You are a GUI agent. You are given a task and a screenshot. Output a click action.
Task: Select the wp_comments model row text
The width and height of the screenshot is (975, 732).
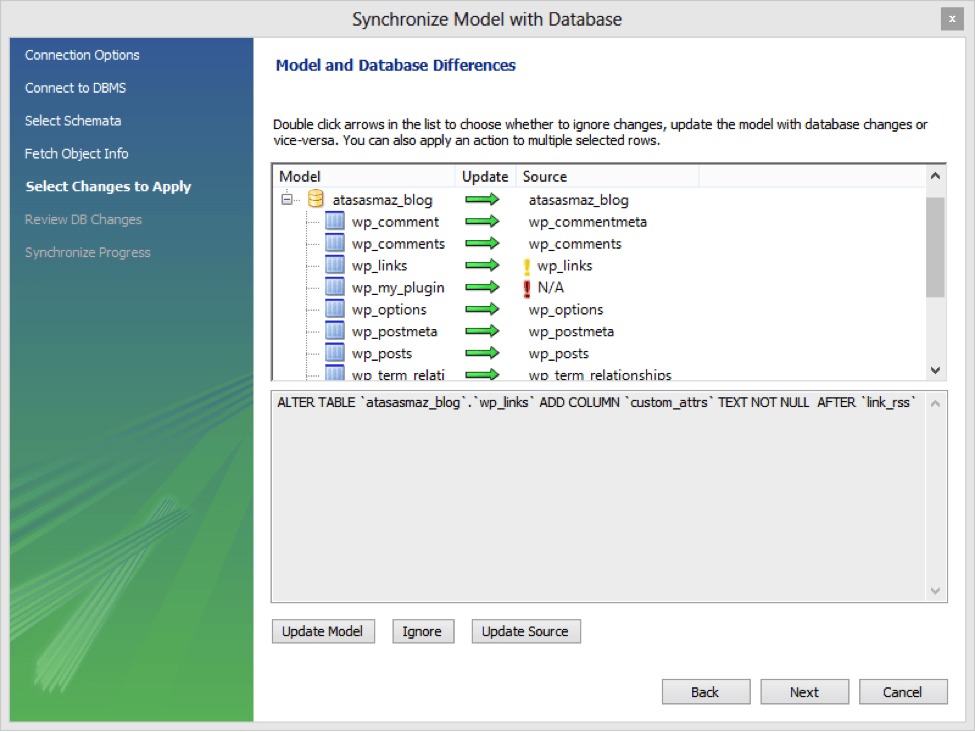[x=398, y=244]
